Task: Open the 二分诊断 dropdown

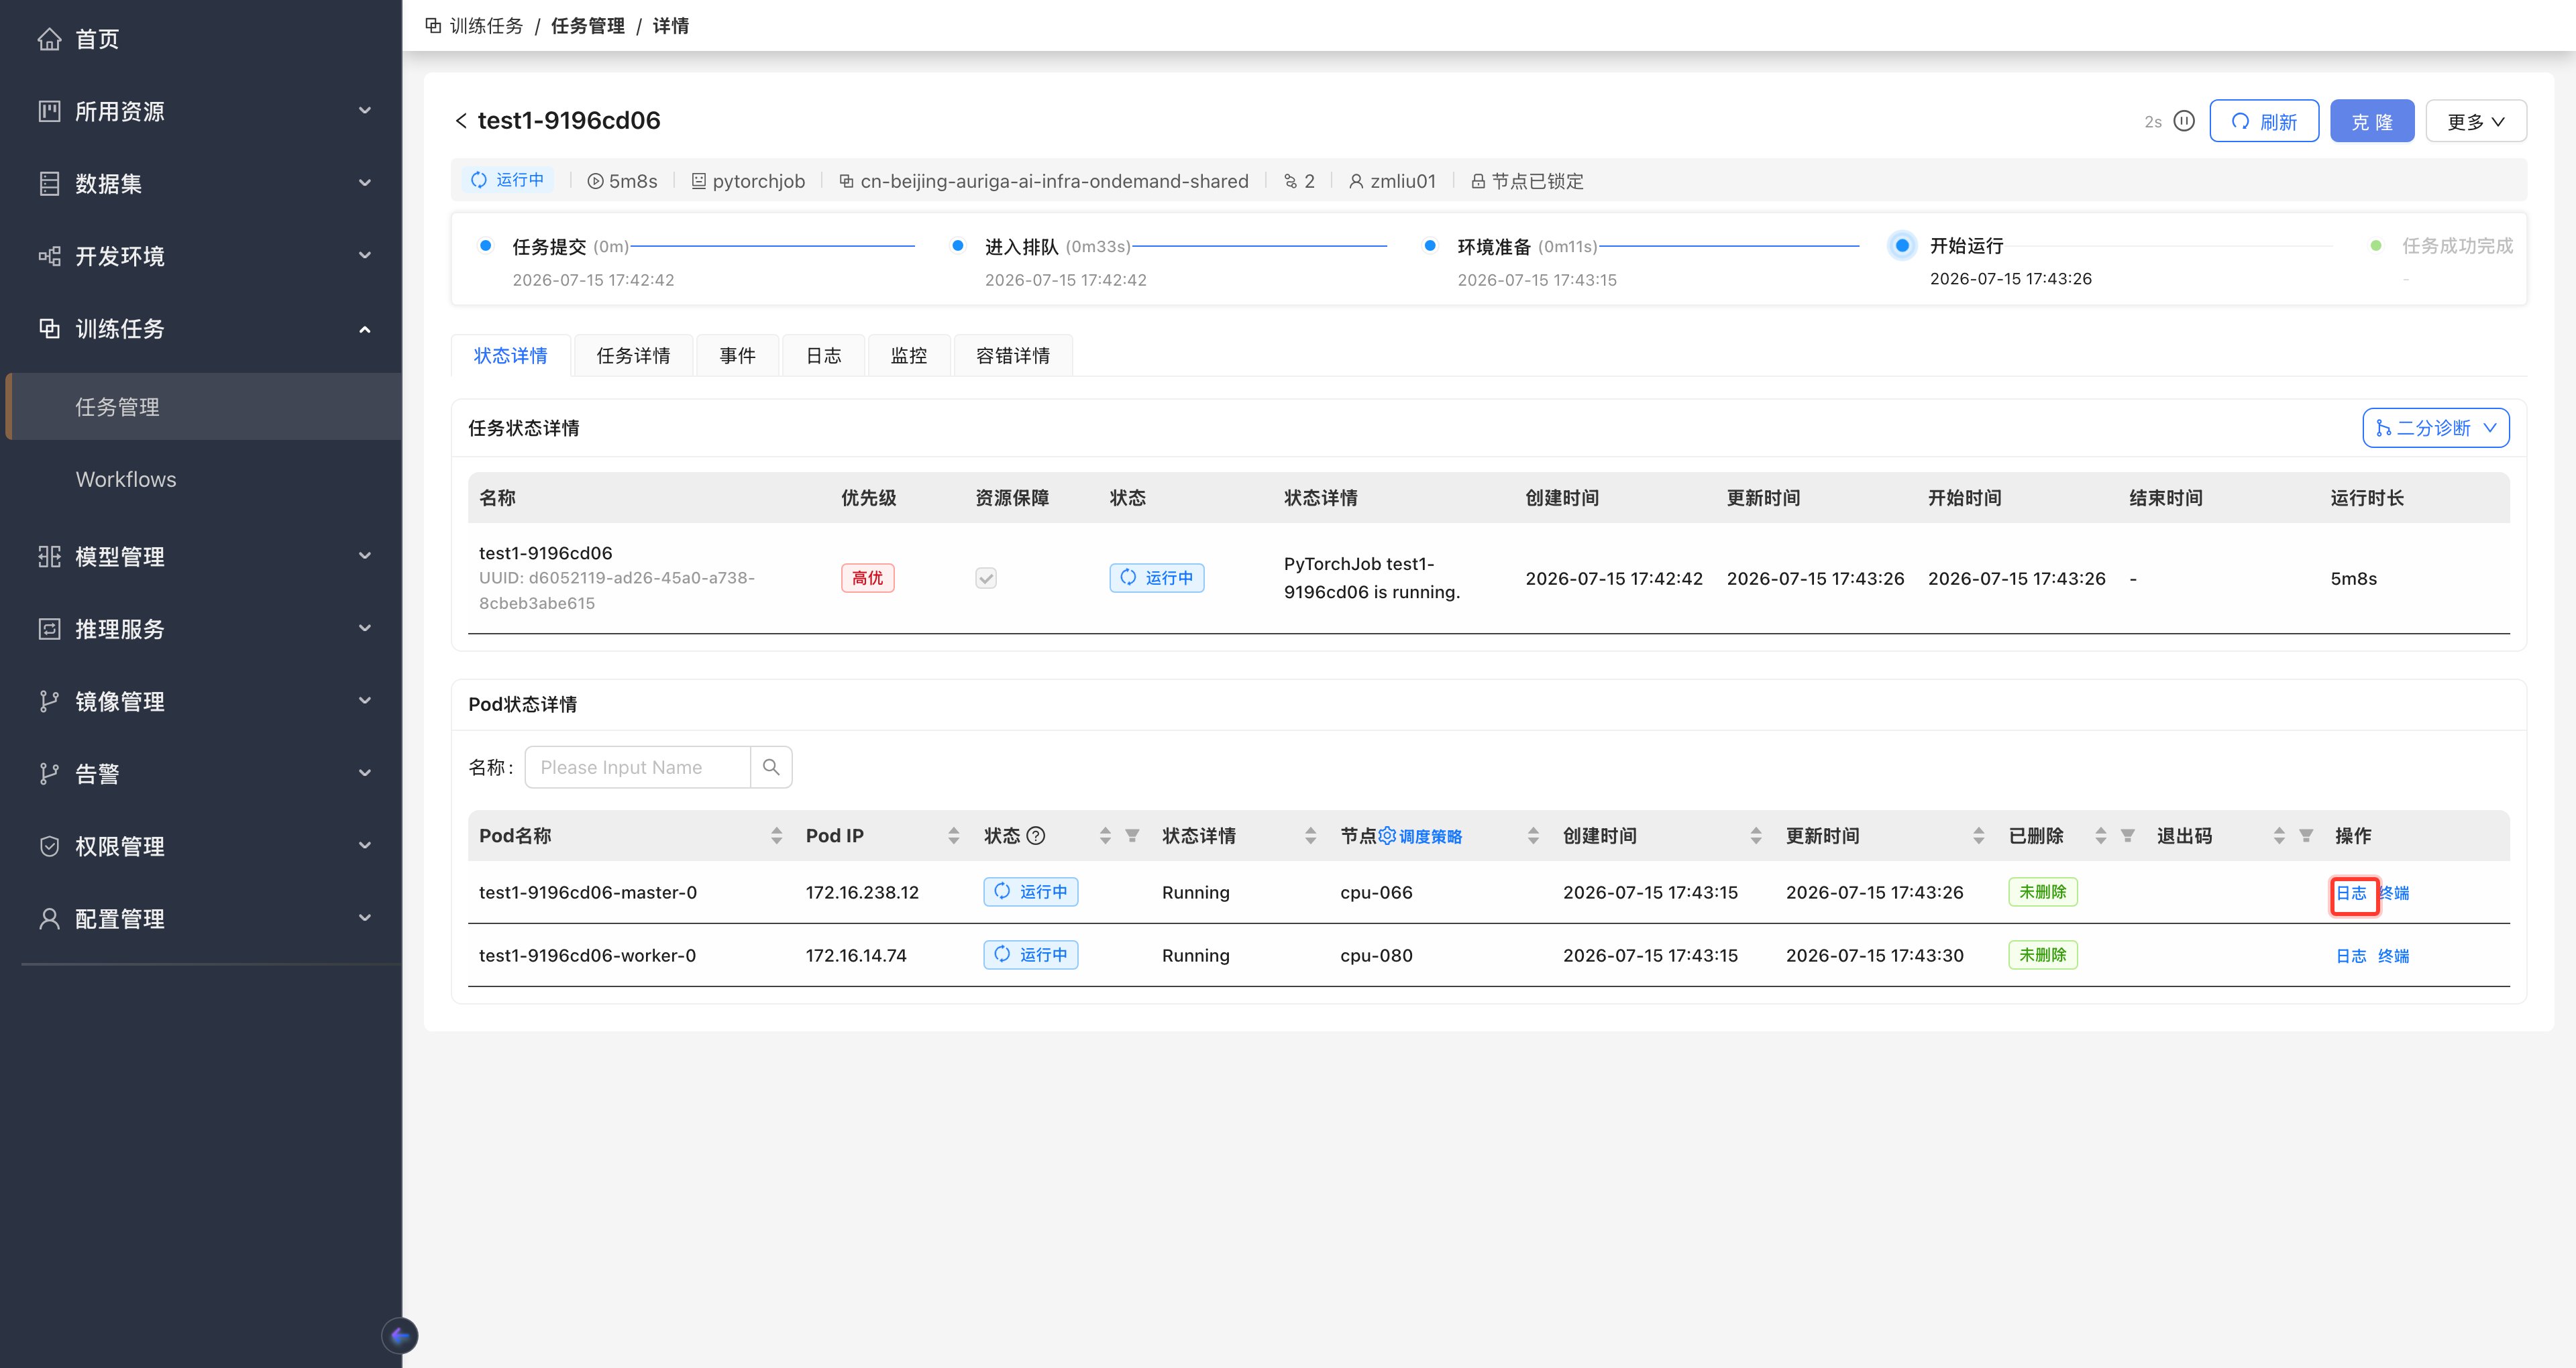Action: coord(2436,428)
